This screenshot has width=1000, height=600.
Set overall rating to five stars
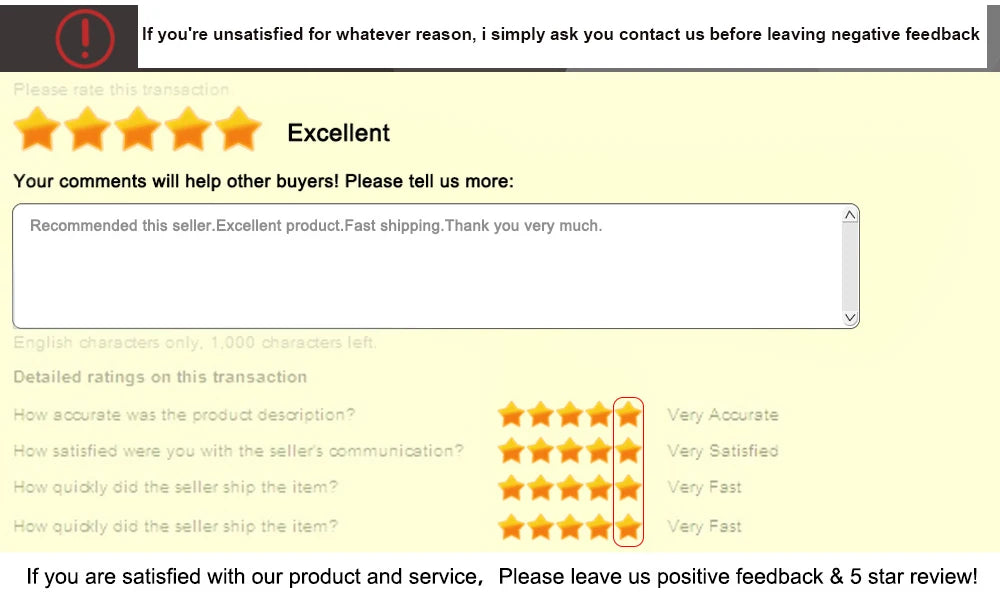click(x=238, y=131)
